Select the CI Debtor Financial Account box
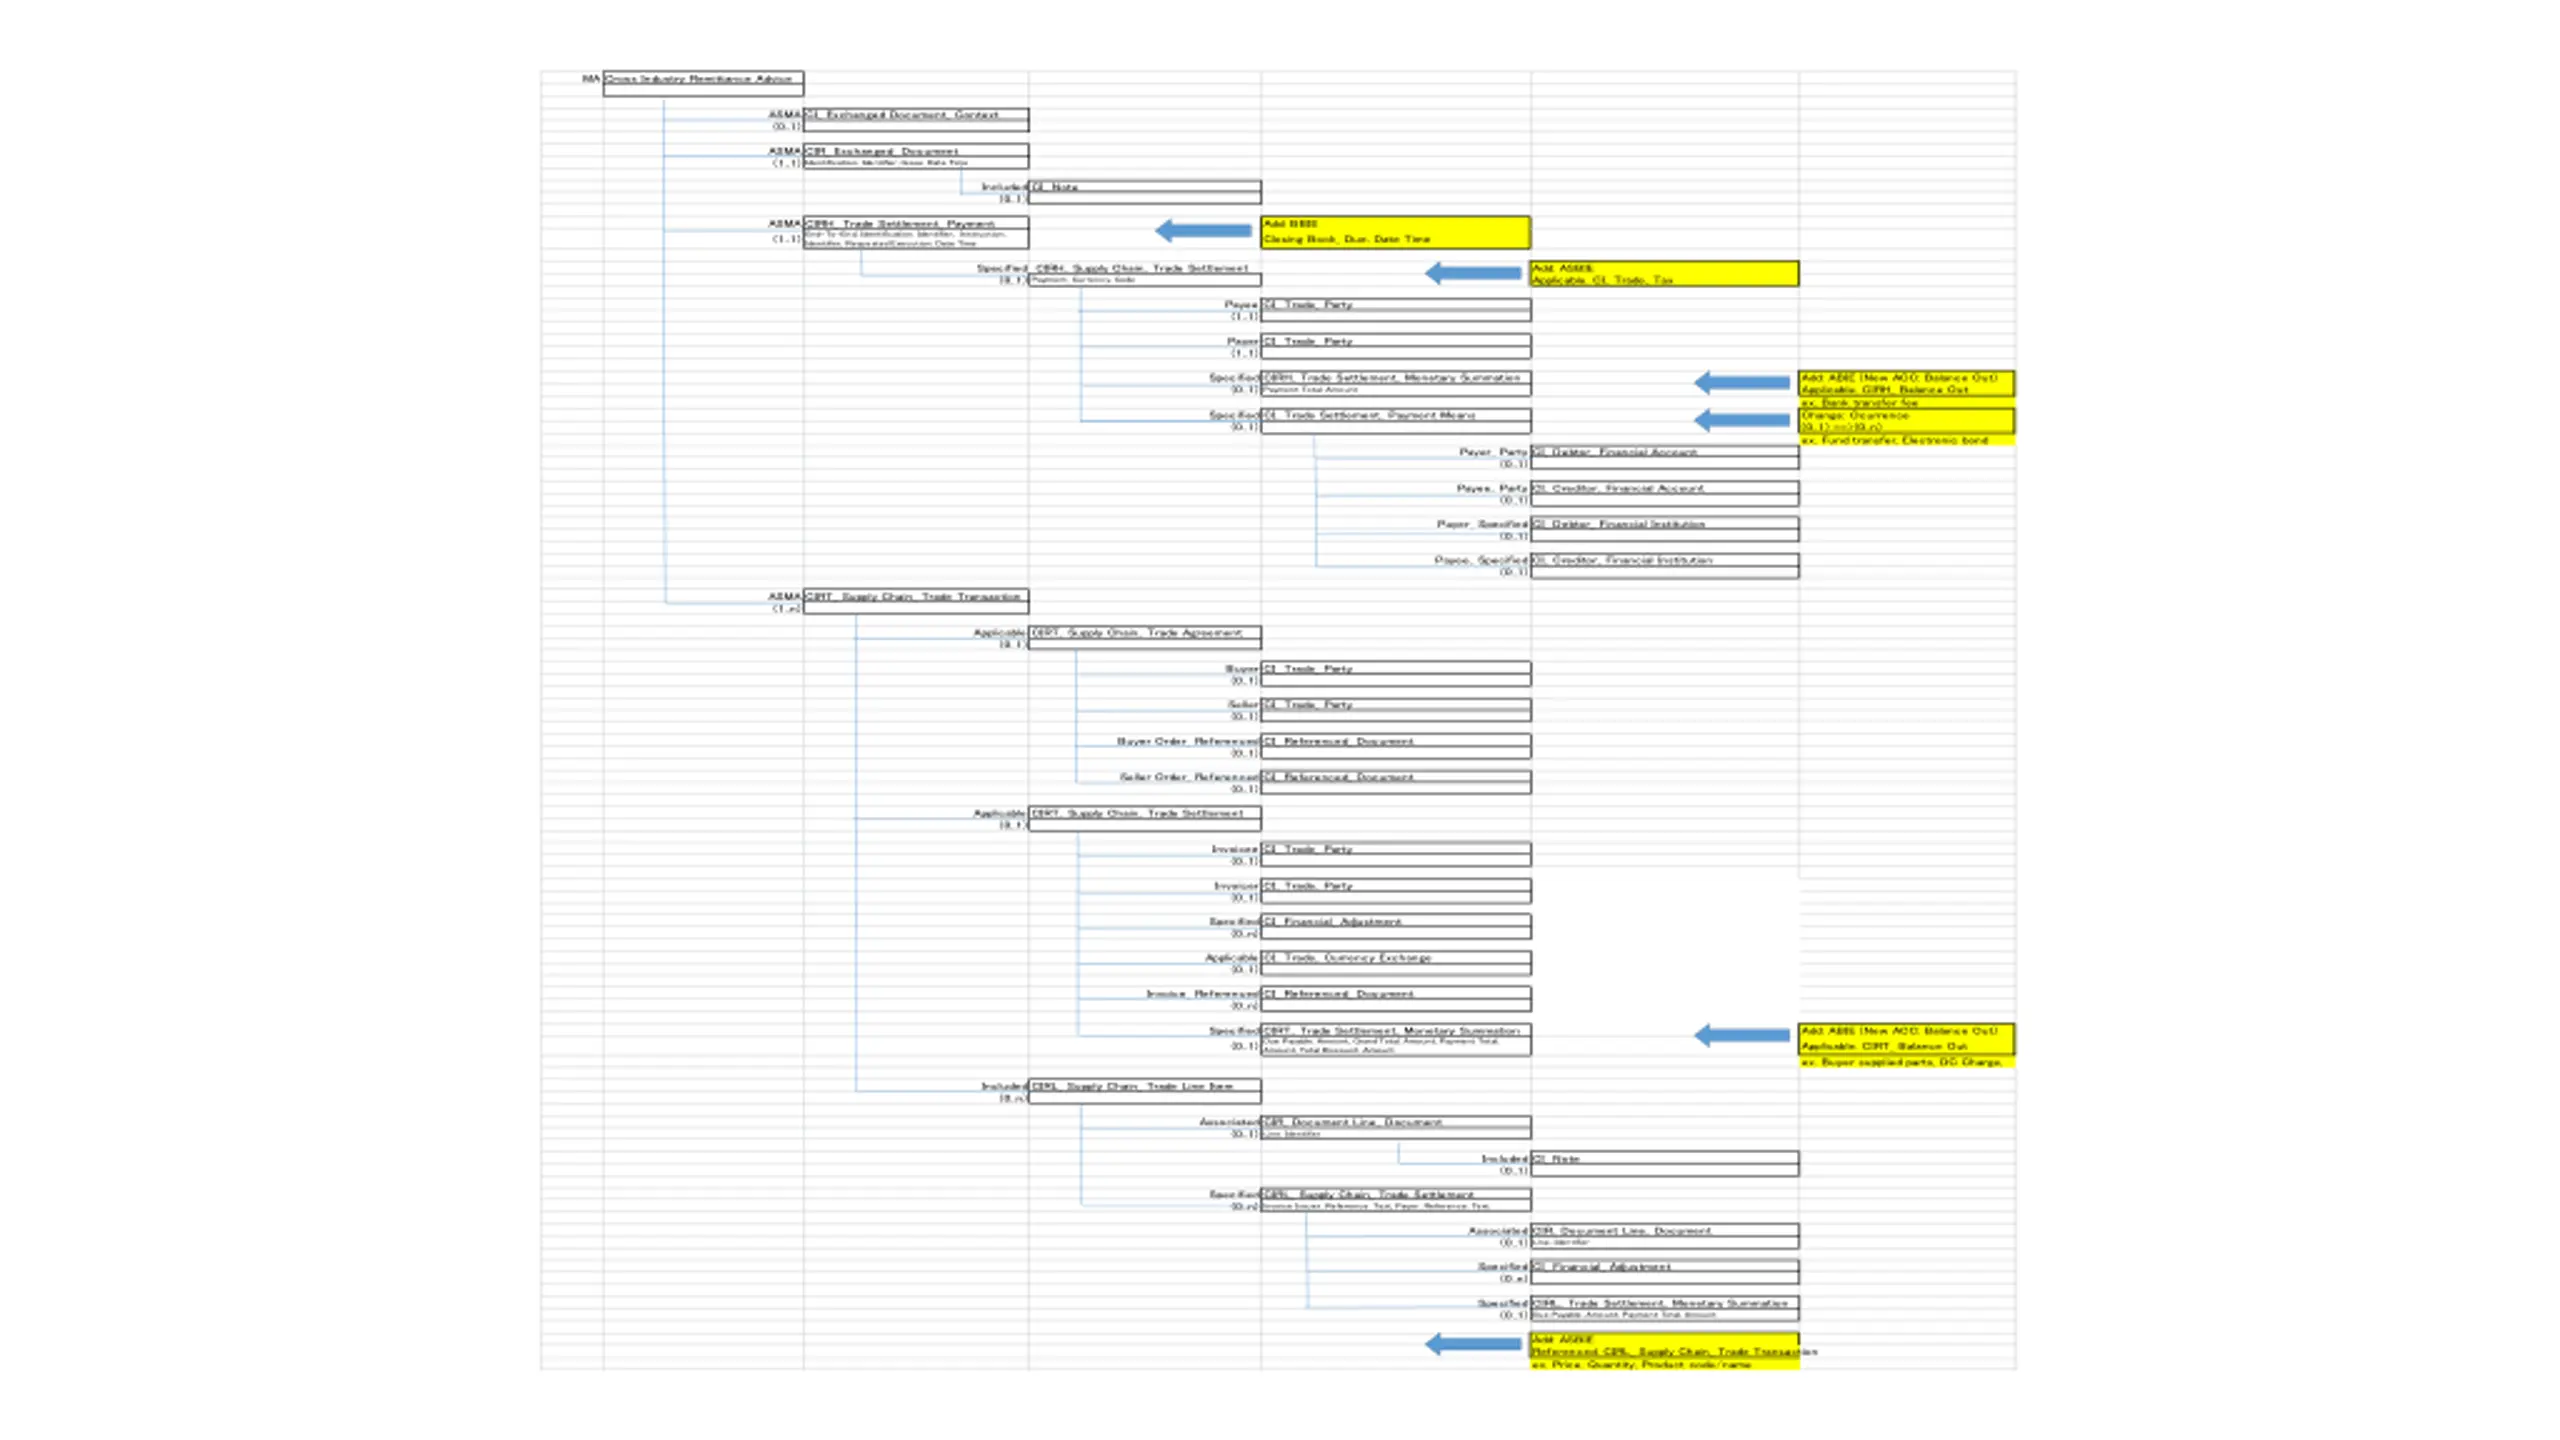Viewport: 2560px width, 1440px height. (x=1664, y=457)
